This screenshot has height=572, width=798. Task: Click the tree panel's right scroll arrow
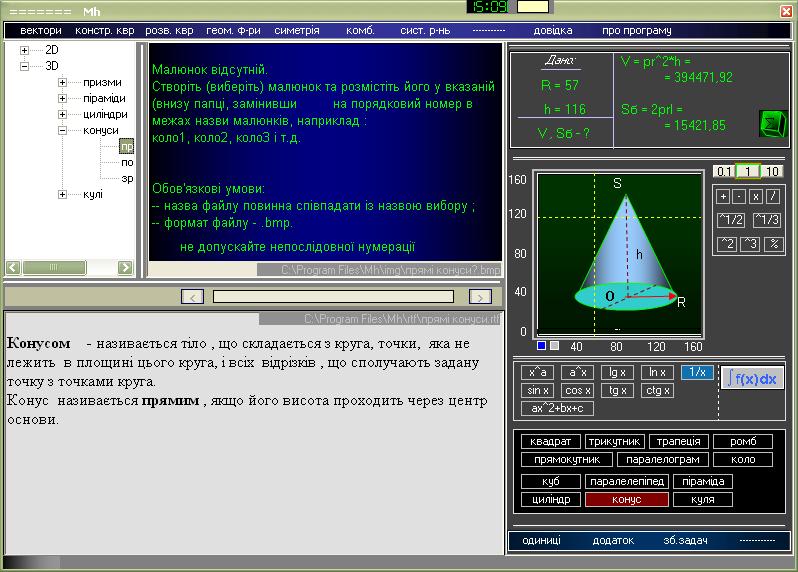click(125, 267)
